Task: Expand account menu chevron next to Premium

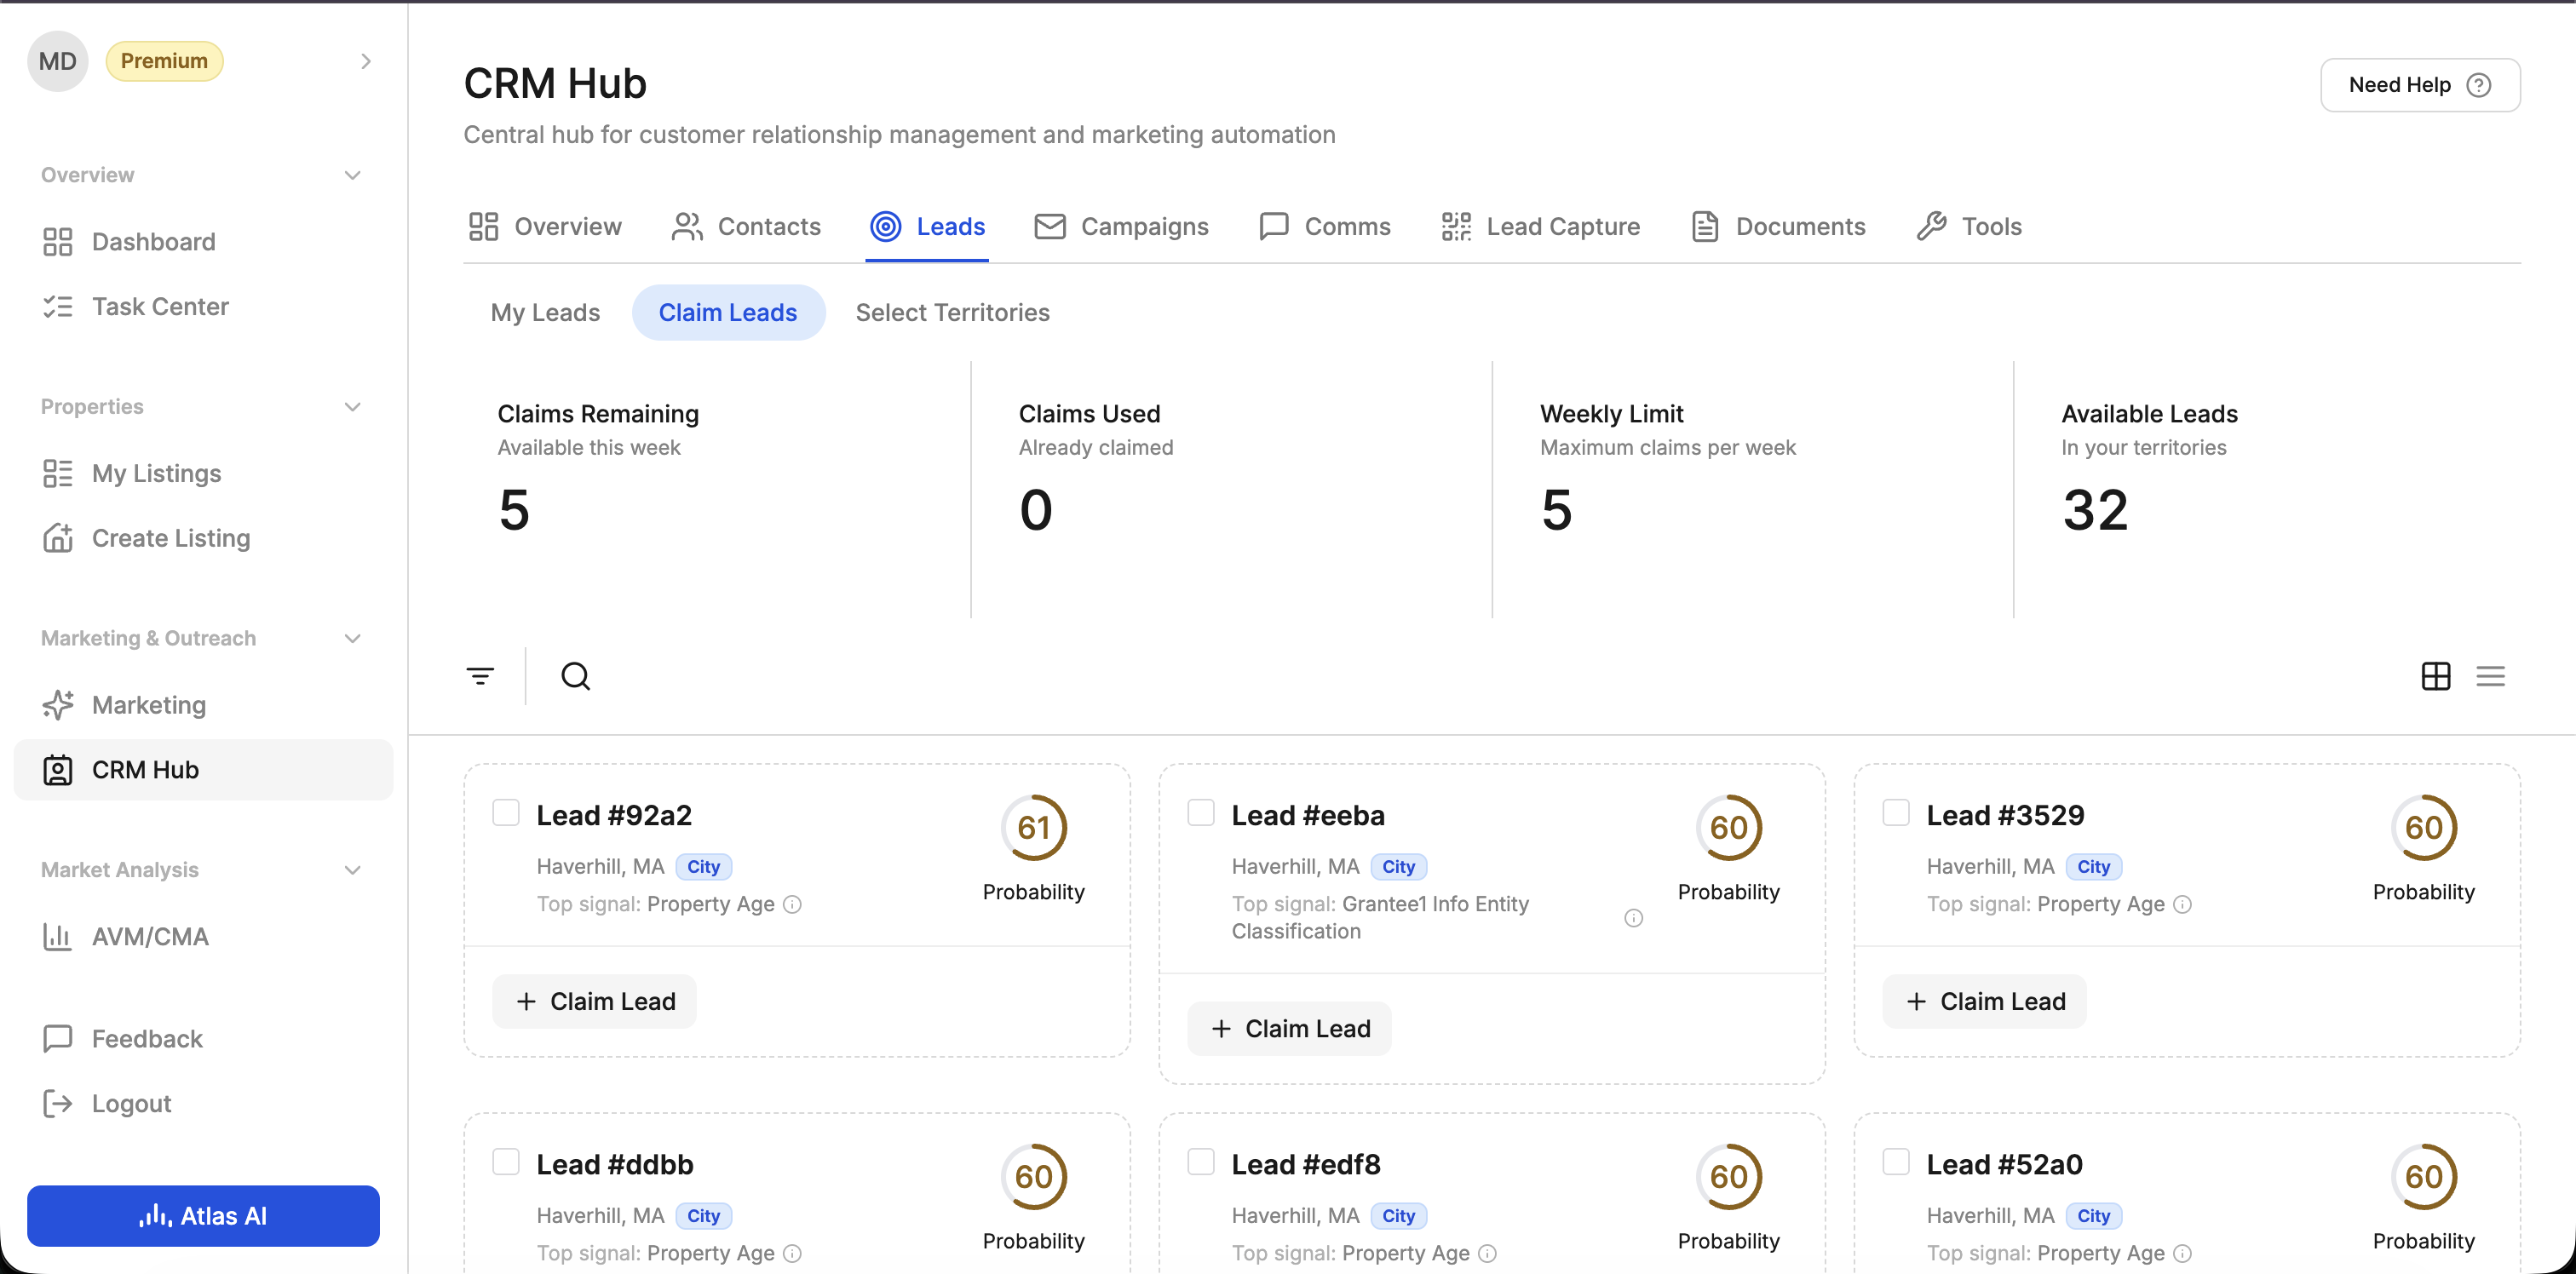Action: coord(366,61)
